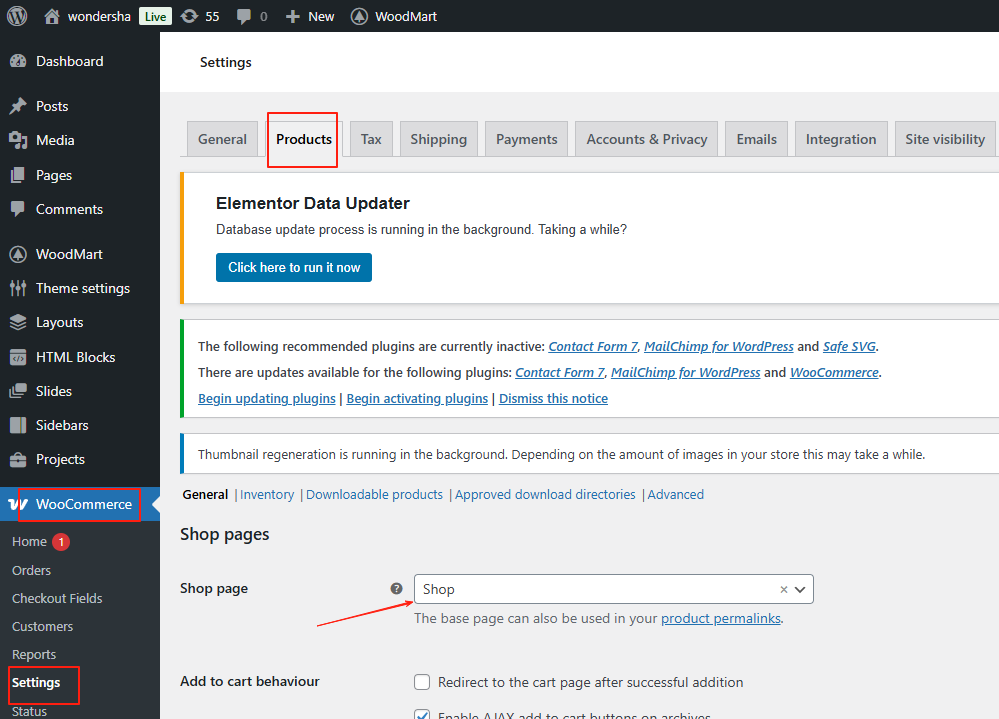Expand the Shop page dropdown
The height and width of the screenshot is (719, 999).
pyautogui.click(x=802, y=589)
